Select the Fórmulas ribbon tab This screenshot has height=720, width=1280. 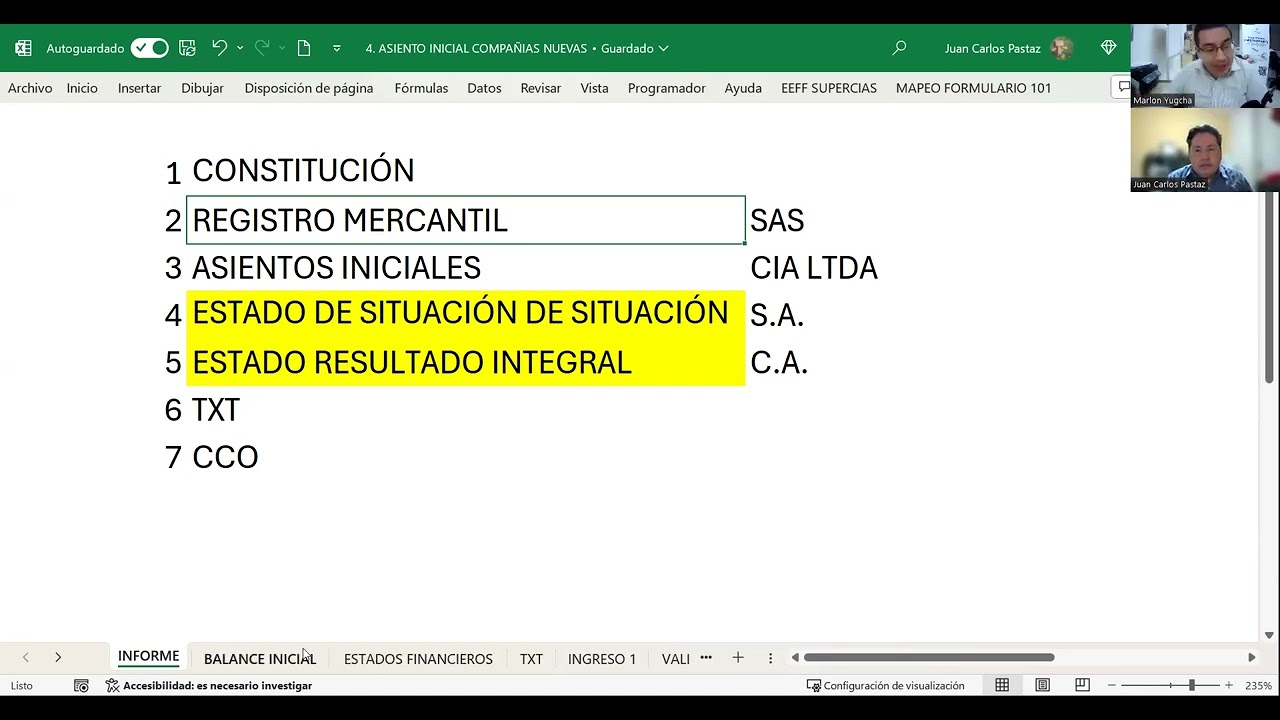coord(421,88)
